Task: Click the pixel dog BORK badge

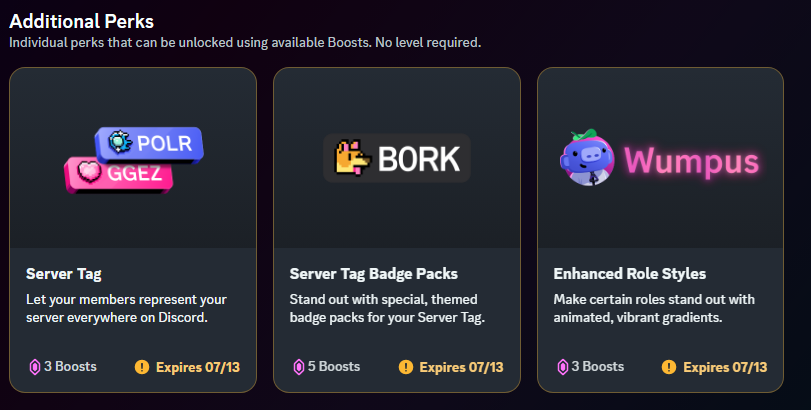Action: 397,158
